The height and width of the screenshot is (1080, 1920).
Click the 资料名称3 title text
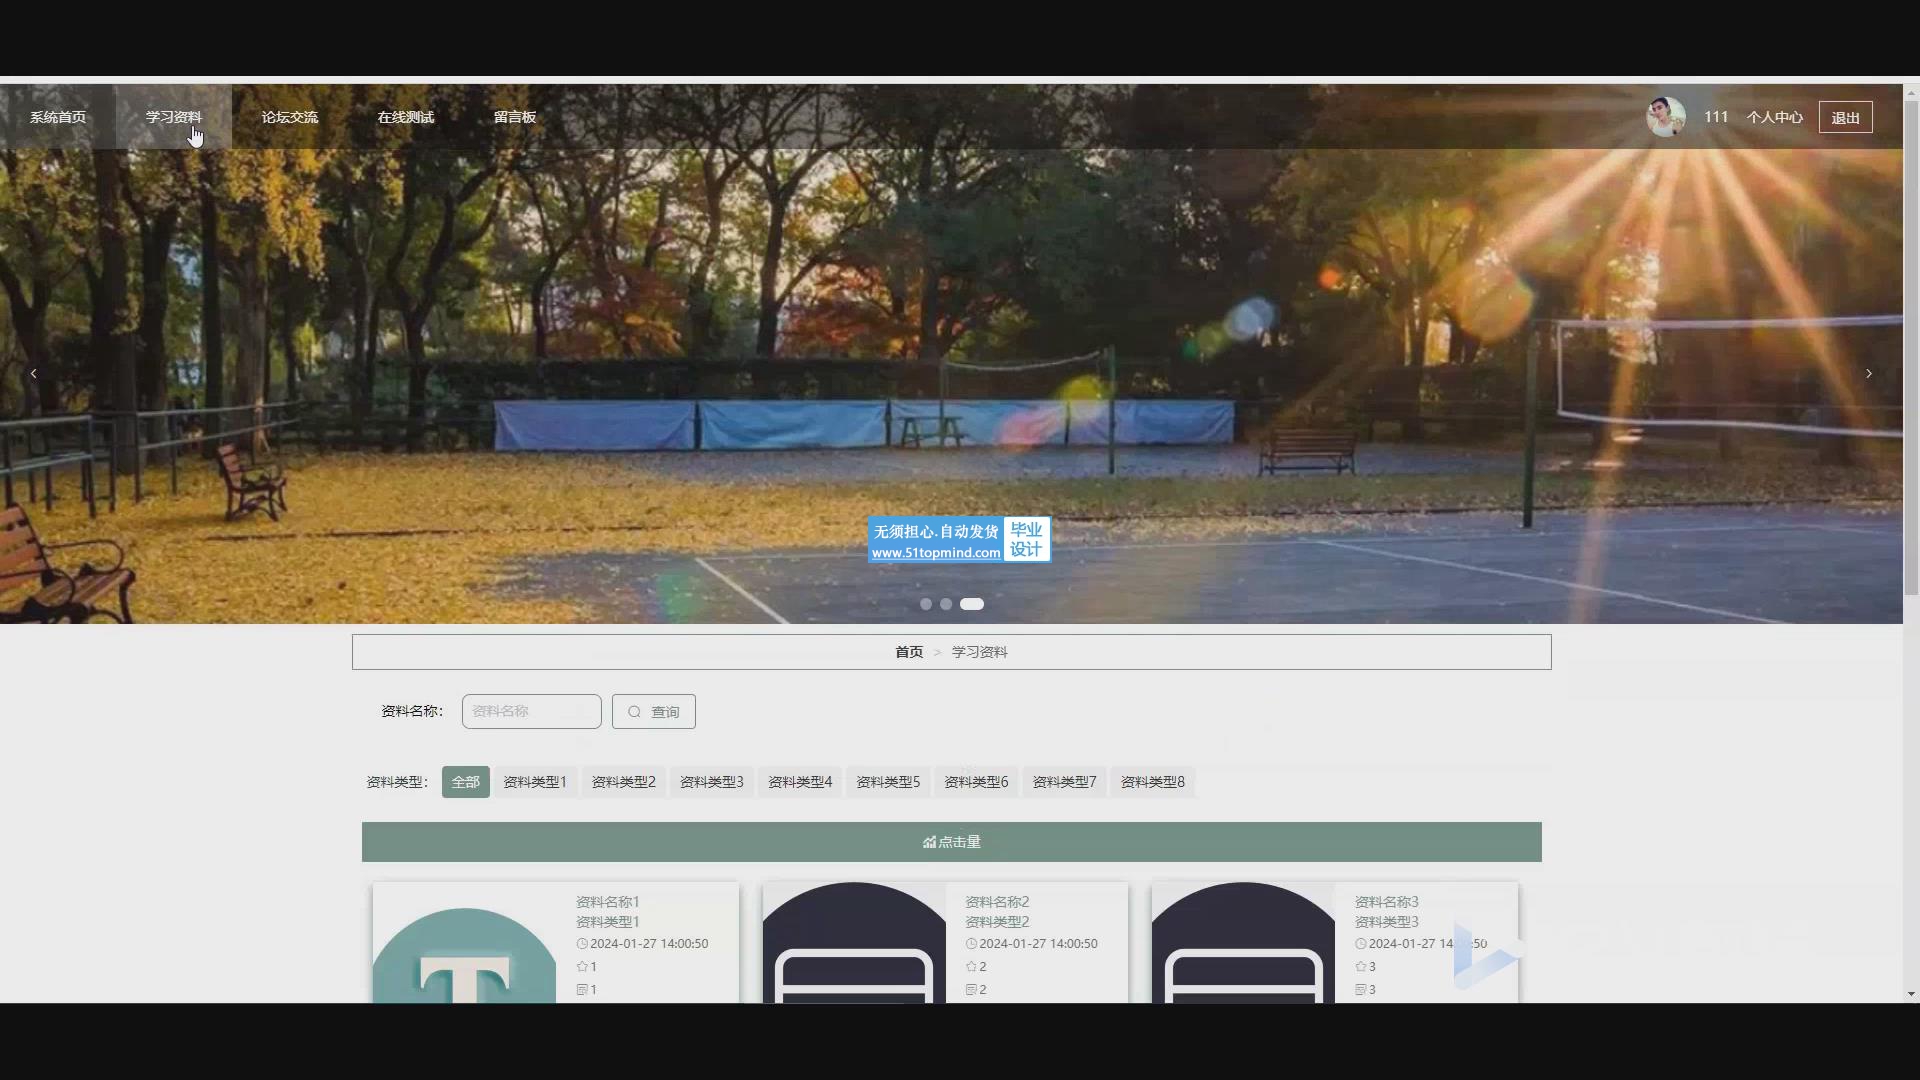click(x=1387, y=902)
